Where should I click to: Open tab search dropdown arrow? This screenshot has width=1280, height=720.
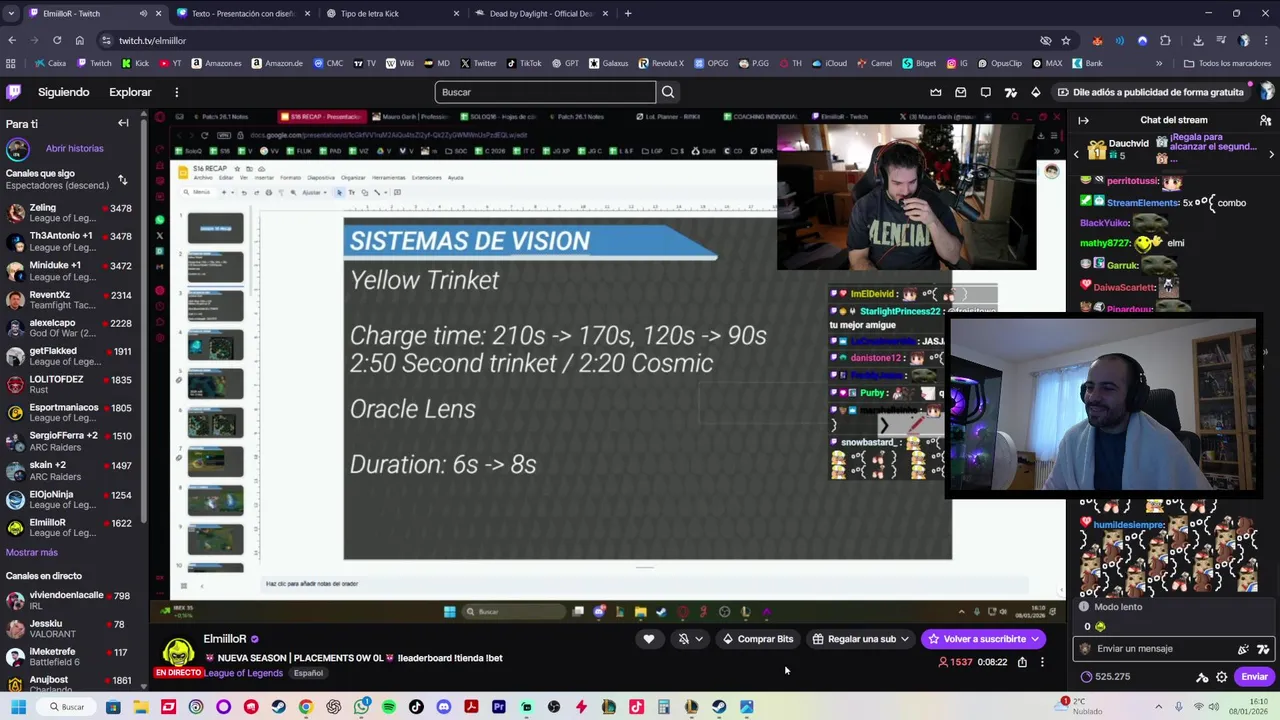(11, 14)
